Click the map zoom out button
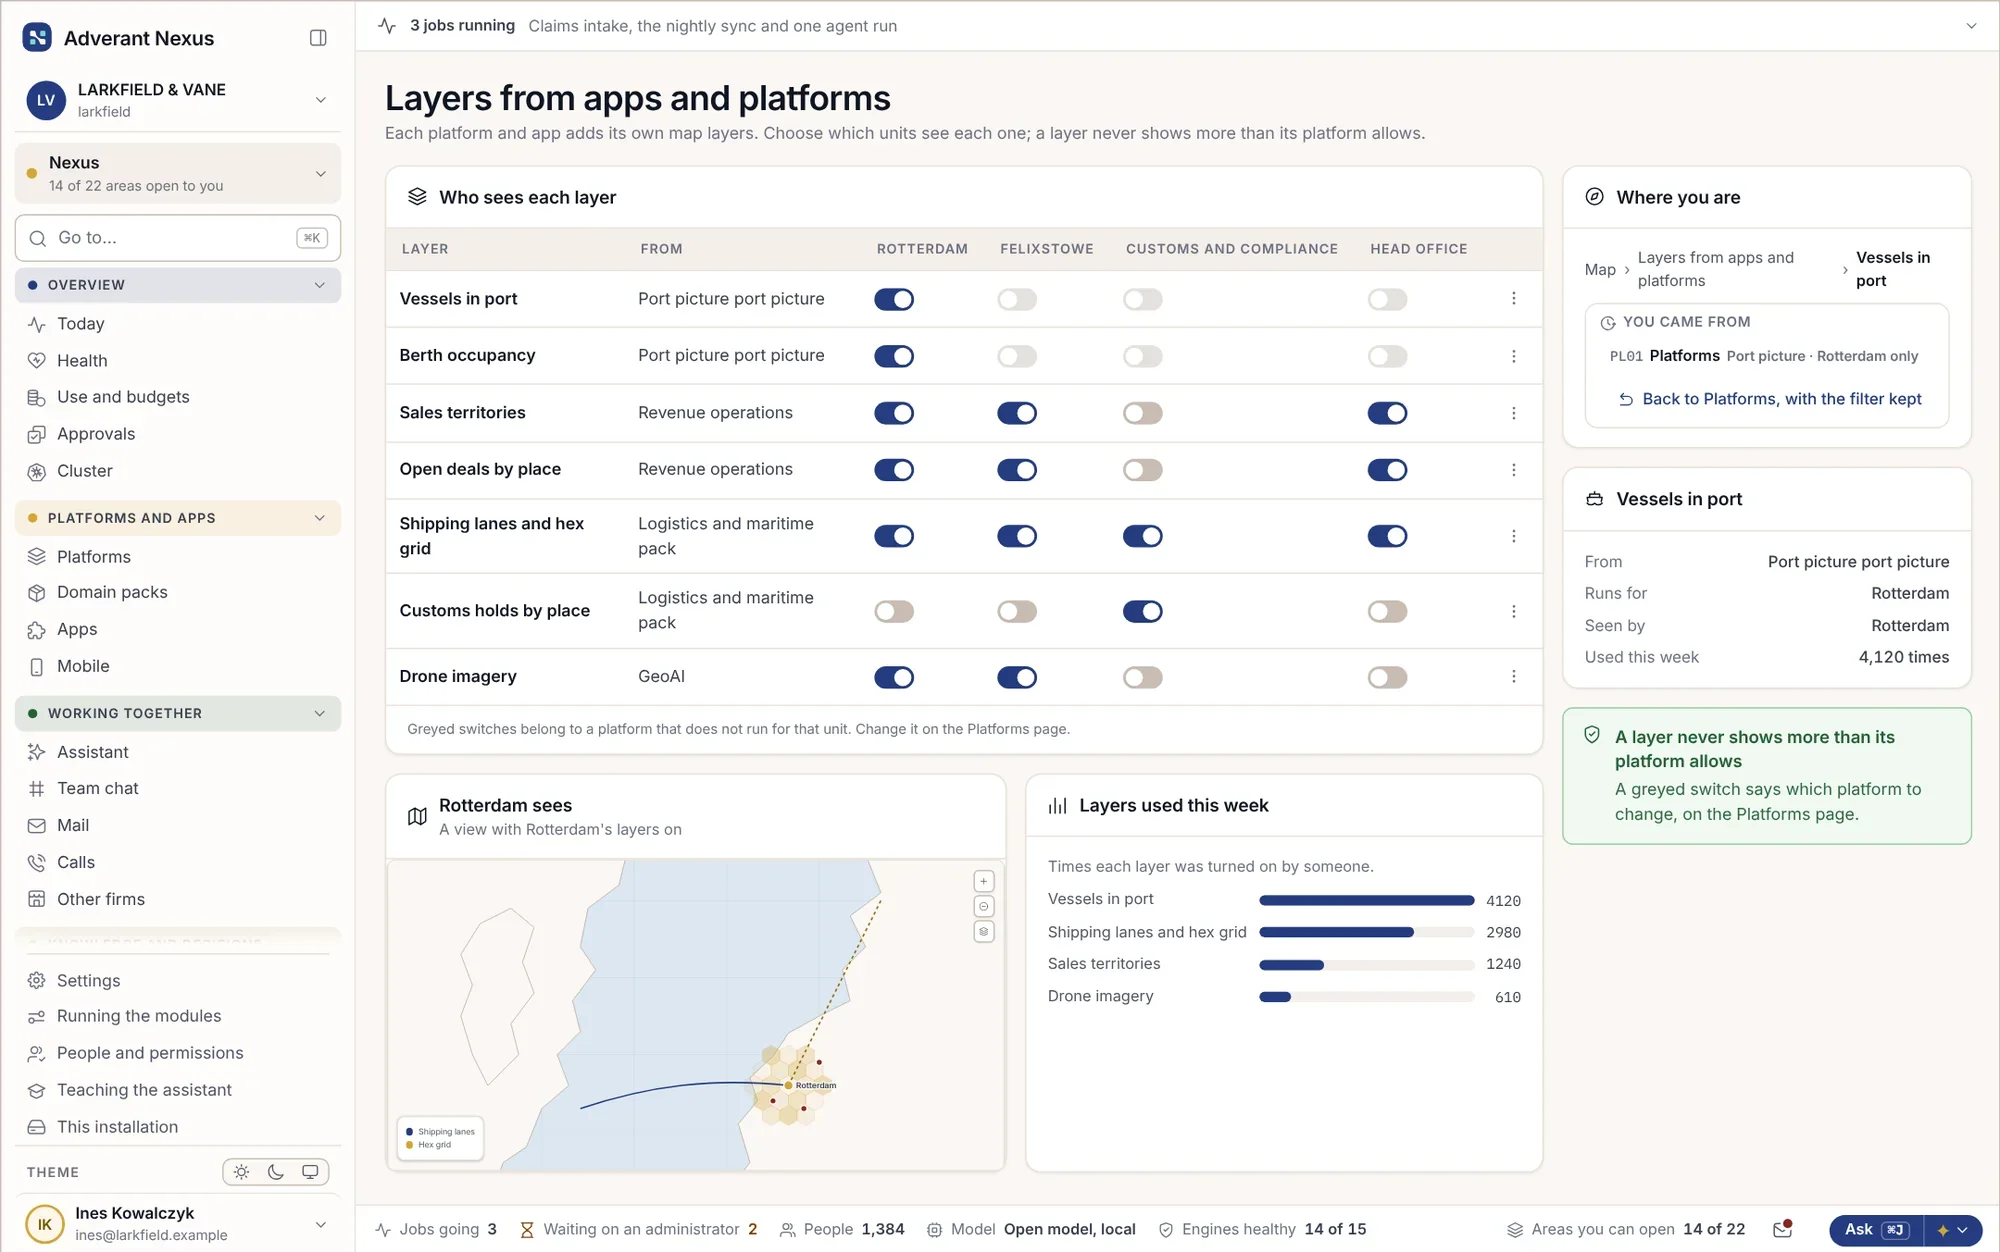The image size is (2000, 1252). coord(984,906)
